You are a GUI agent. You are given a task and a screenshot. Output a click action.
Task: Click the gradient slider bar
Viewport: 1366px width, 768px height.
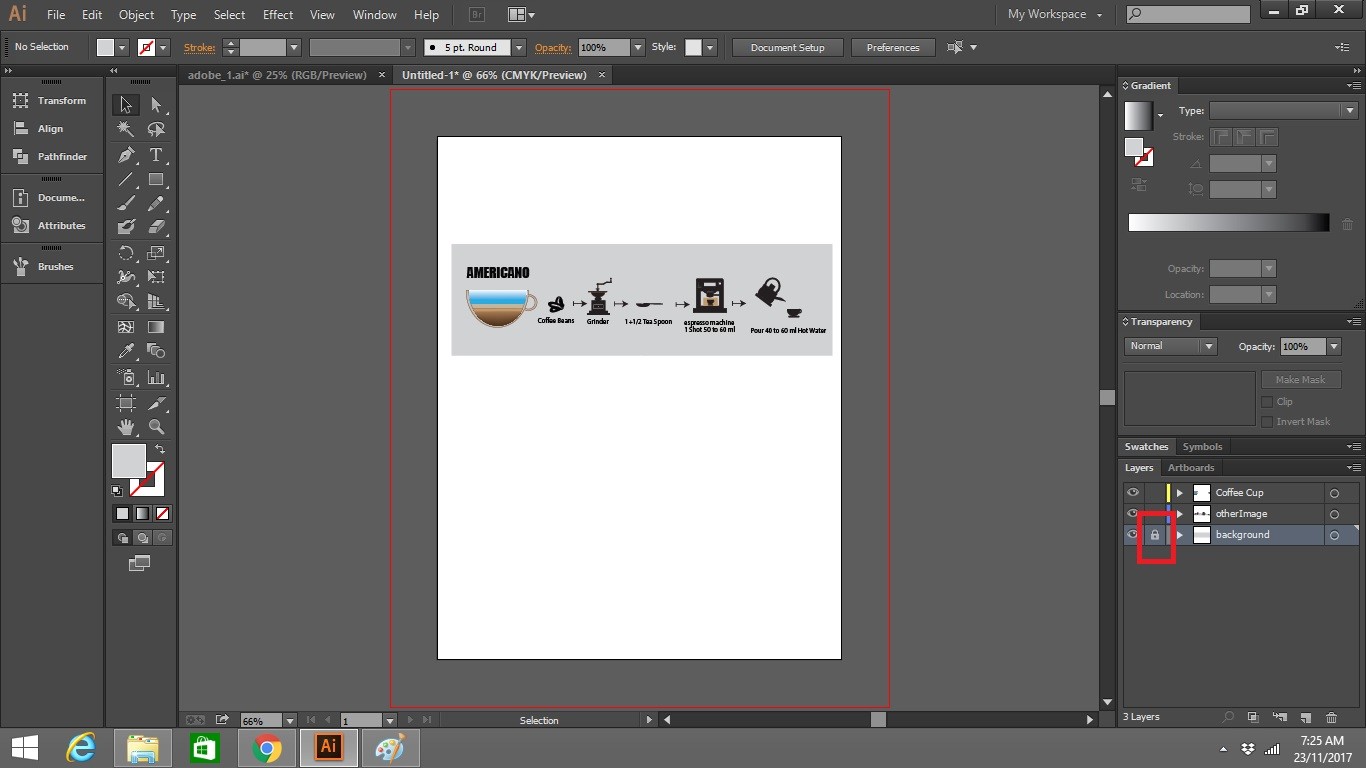coord(1229,223)
